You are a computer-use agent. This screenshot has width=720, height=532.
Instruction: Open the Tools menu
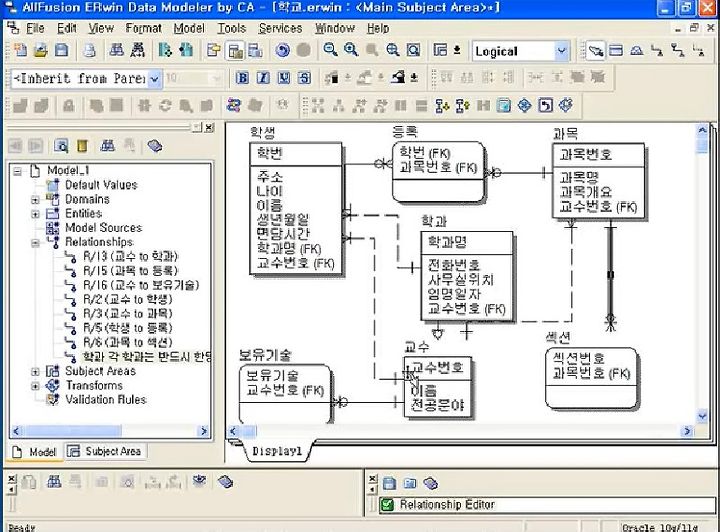[231, 28]
